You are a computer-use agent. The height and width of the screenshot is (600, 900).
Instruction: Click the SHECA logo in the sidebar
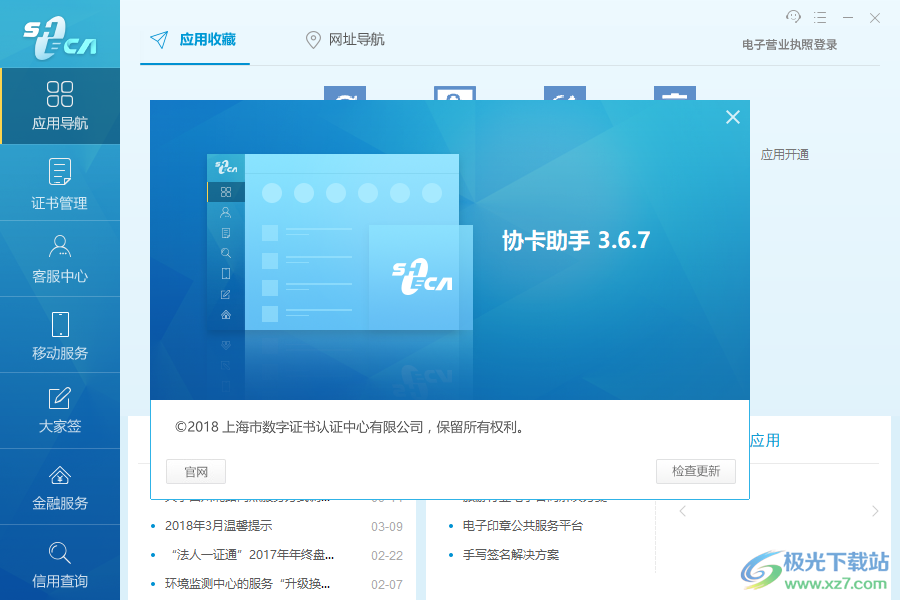pyautogui.click(x=60, y=38)
